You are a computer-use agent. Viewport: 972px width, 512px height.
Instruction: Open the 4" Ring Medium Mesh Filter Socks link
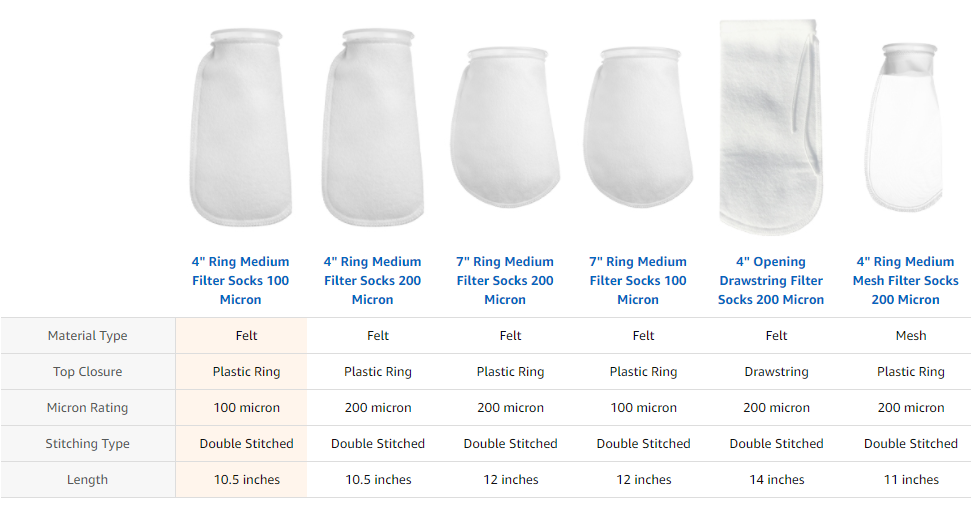[x=906, y=280]
